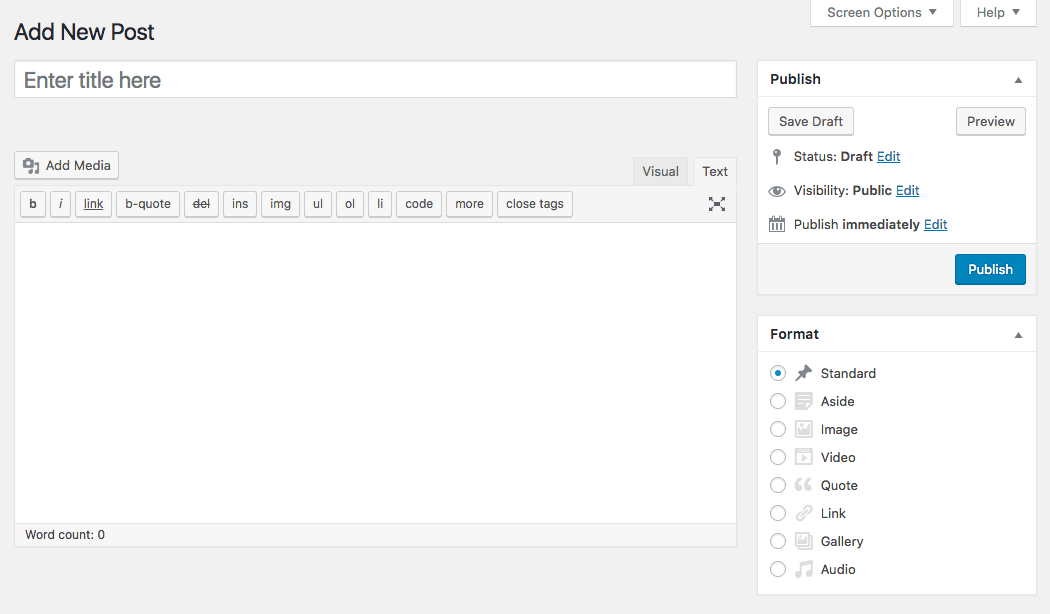Click the camera icon for Image format

(803, 429)
